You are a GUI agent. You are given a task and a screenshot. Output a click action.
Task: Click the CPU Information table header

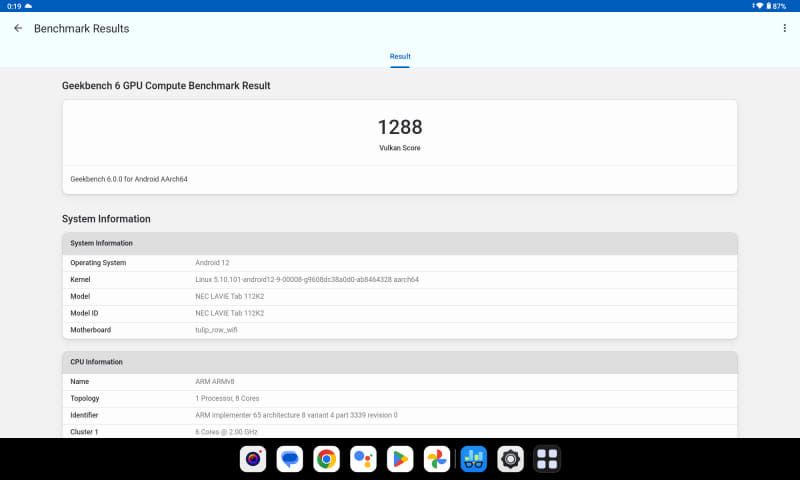tap(400, 362)
